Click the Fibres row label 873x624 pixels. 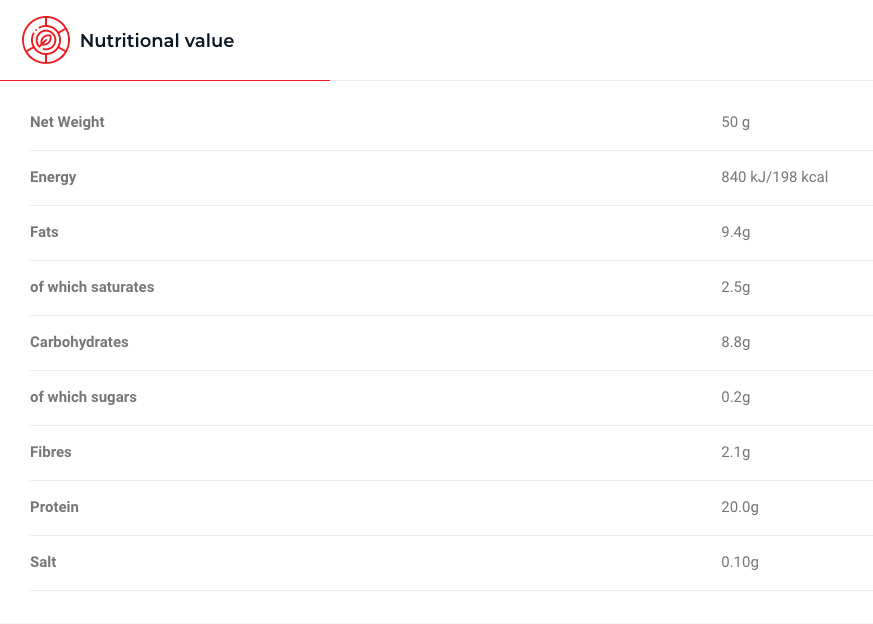(51, 452)
